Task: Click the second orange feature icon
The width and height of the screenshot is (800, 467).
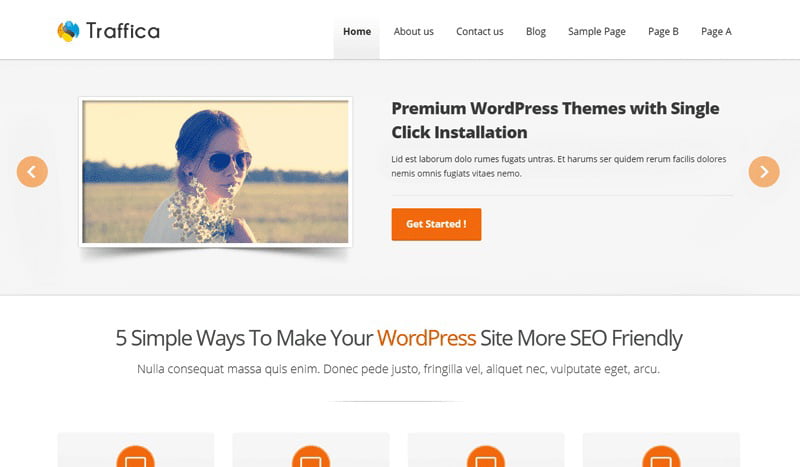Action: 311,456
